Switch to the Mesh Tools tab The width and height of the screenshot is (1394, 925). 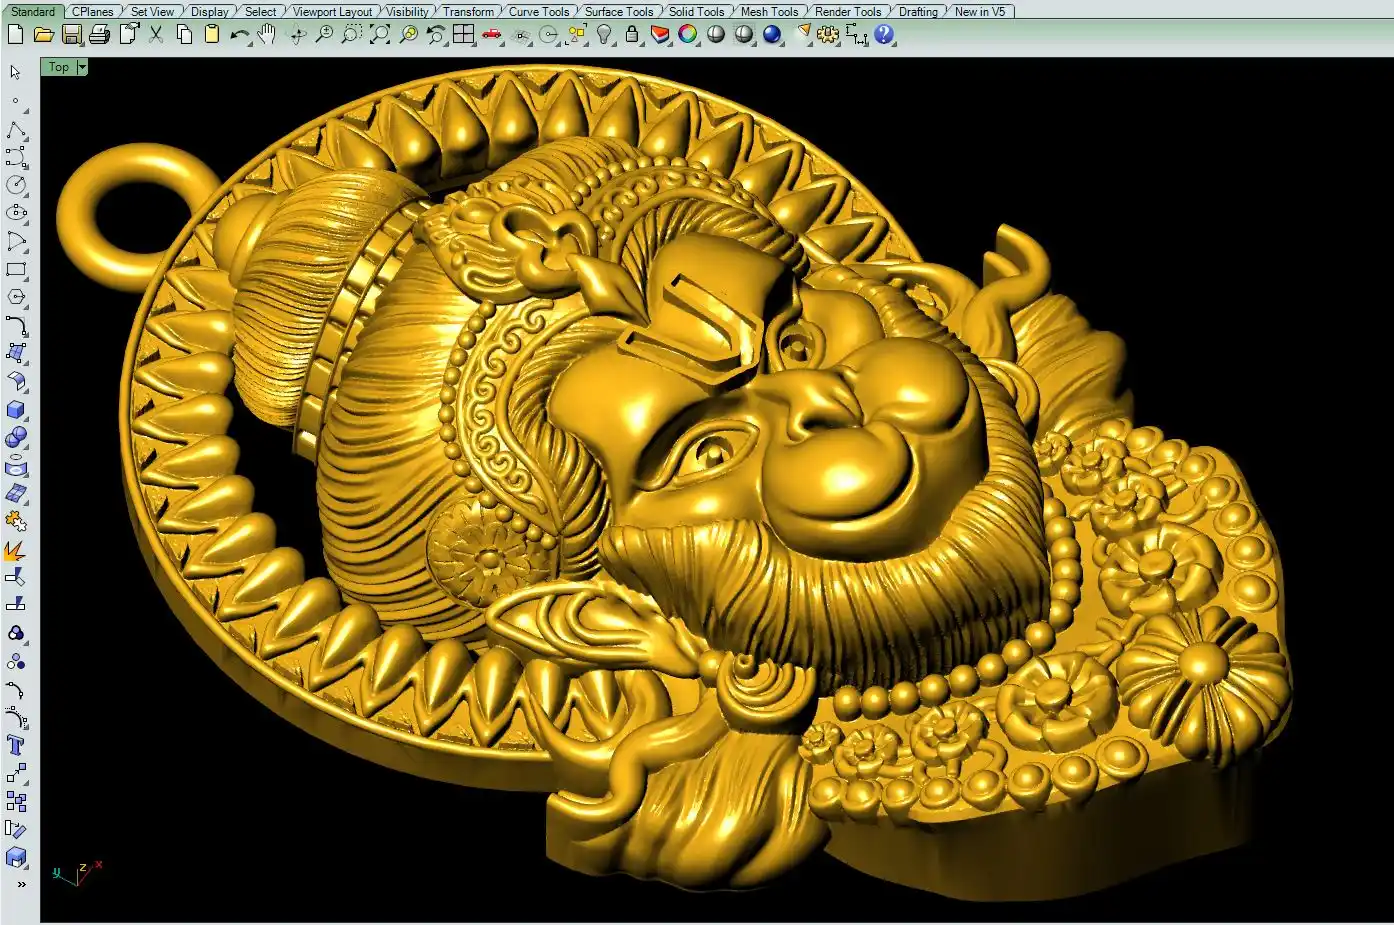click(769, 11)
